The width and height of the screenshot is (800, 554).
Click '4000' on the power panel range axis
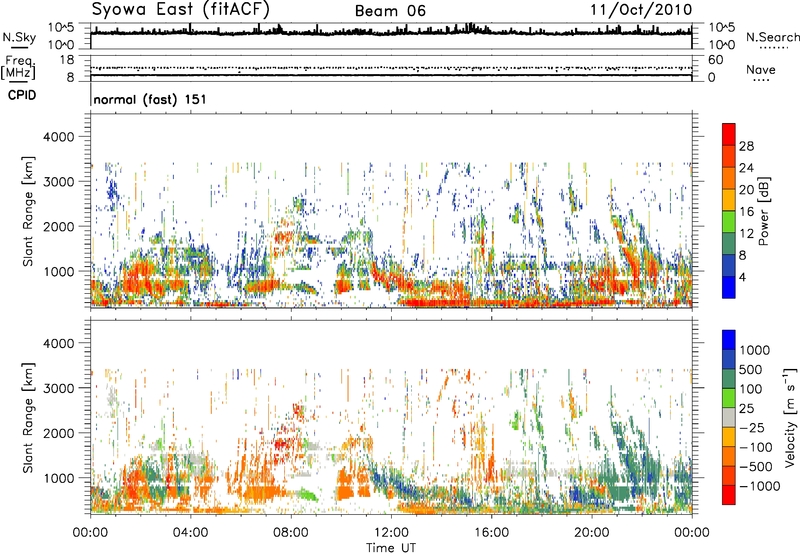coord(58,137)
